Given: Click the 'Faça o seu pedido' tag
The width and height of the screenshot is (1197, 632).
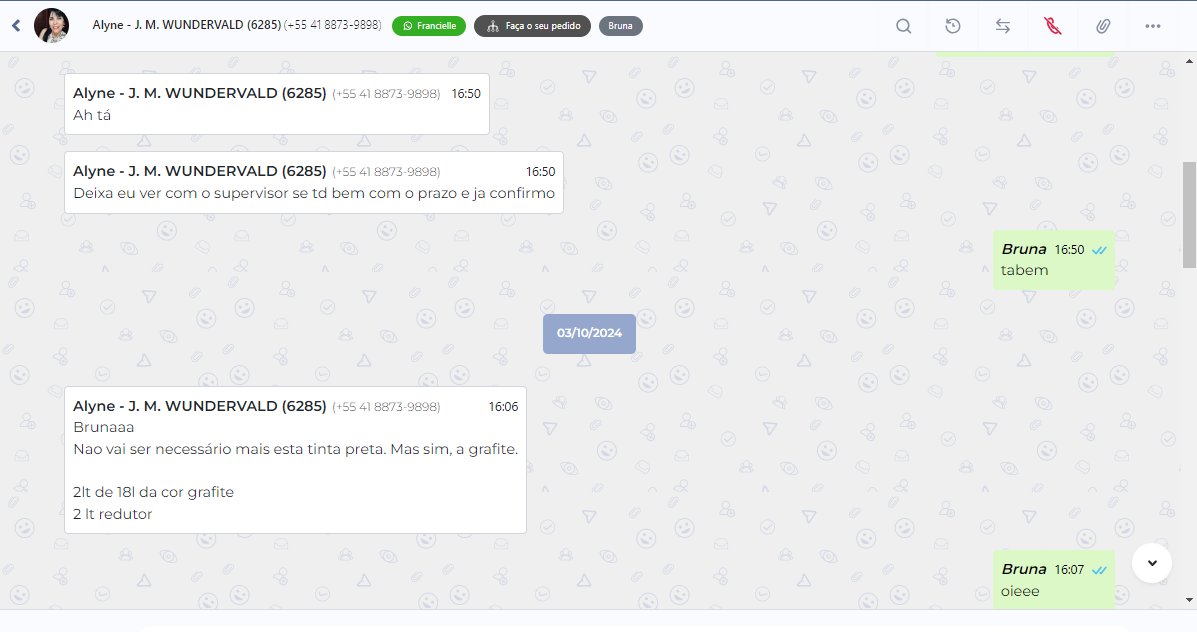Looking at the screenshot, I should [532, 26].
